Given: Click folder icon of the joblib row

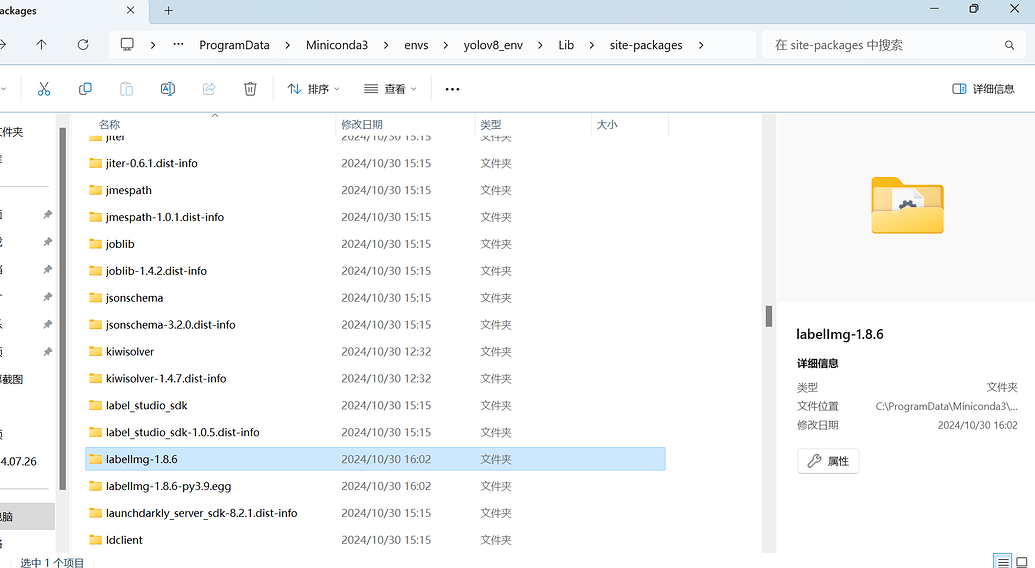Looking at the screenshot, I should tap(95, 244).
